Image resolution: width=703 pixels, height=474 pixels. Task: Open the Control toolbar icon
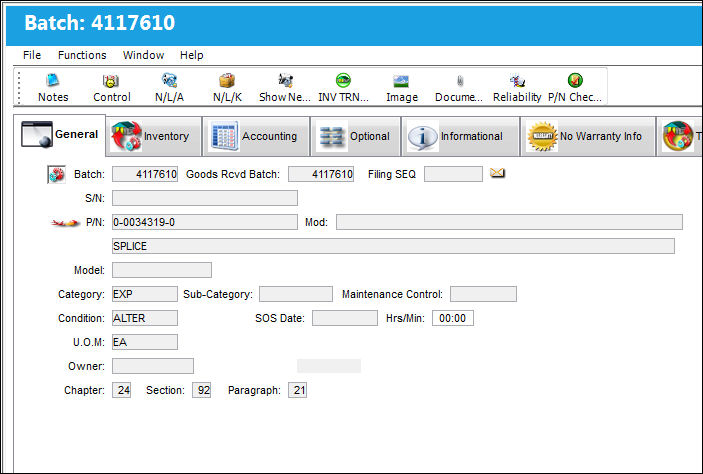point(112,87)
